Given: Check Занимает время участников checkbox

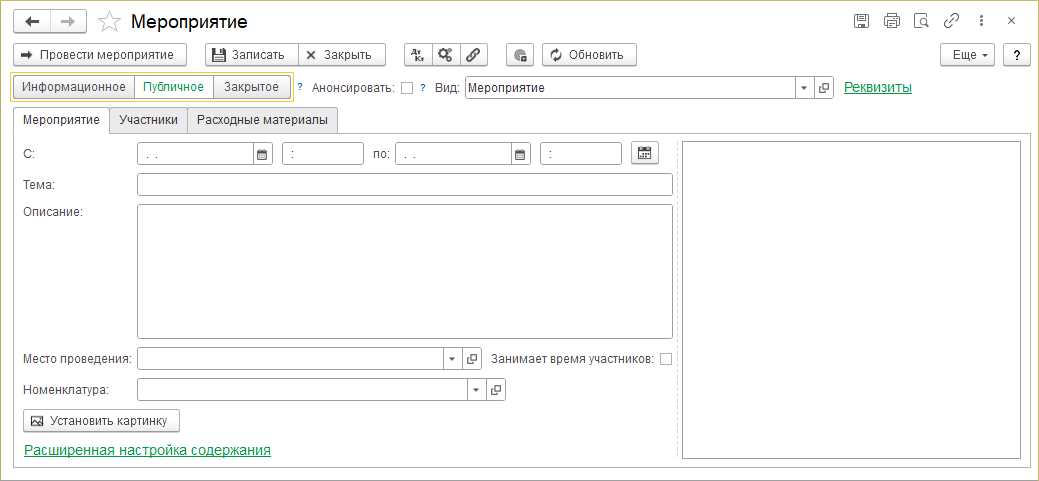Looking at the screenshot, I should [666, 359].
